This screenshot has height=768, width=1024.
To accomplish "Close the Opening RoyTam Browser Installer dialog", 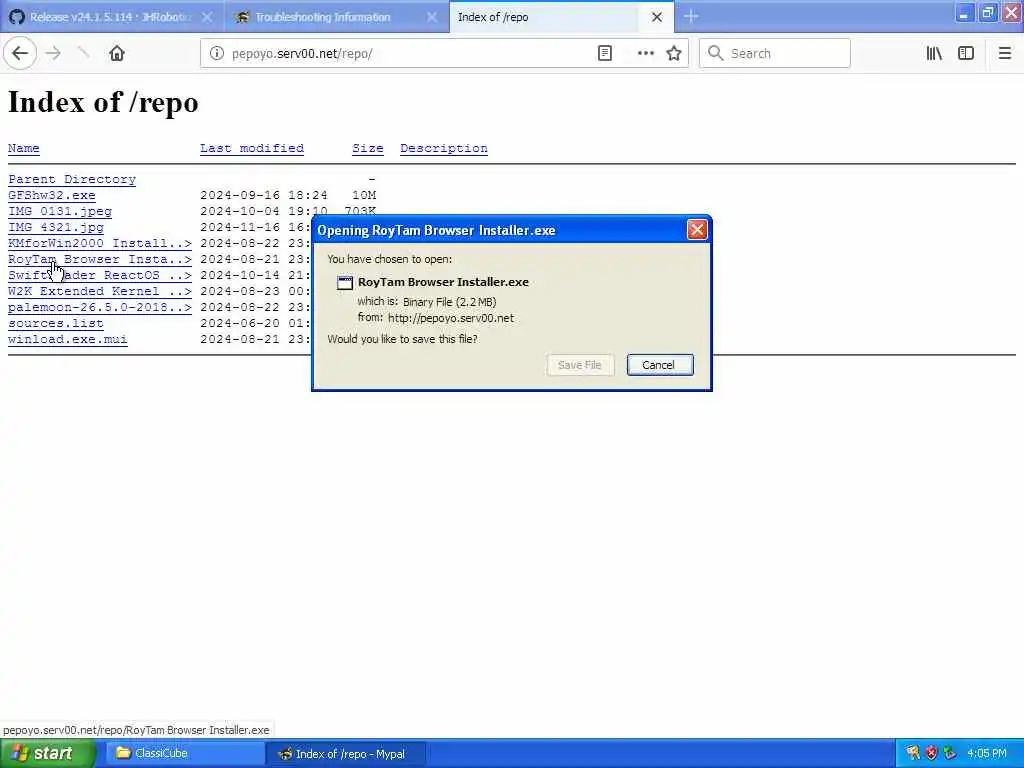I will (x=697, y=230).
